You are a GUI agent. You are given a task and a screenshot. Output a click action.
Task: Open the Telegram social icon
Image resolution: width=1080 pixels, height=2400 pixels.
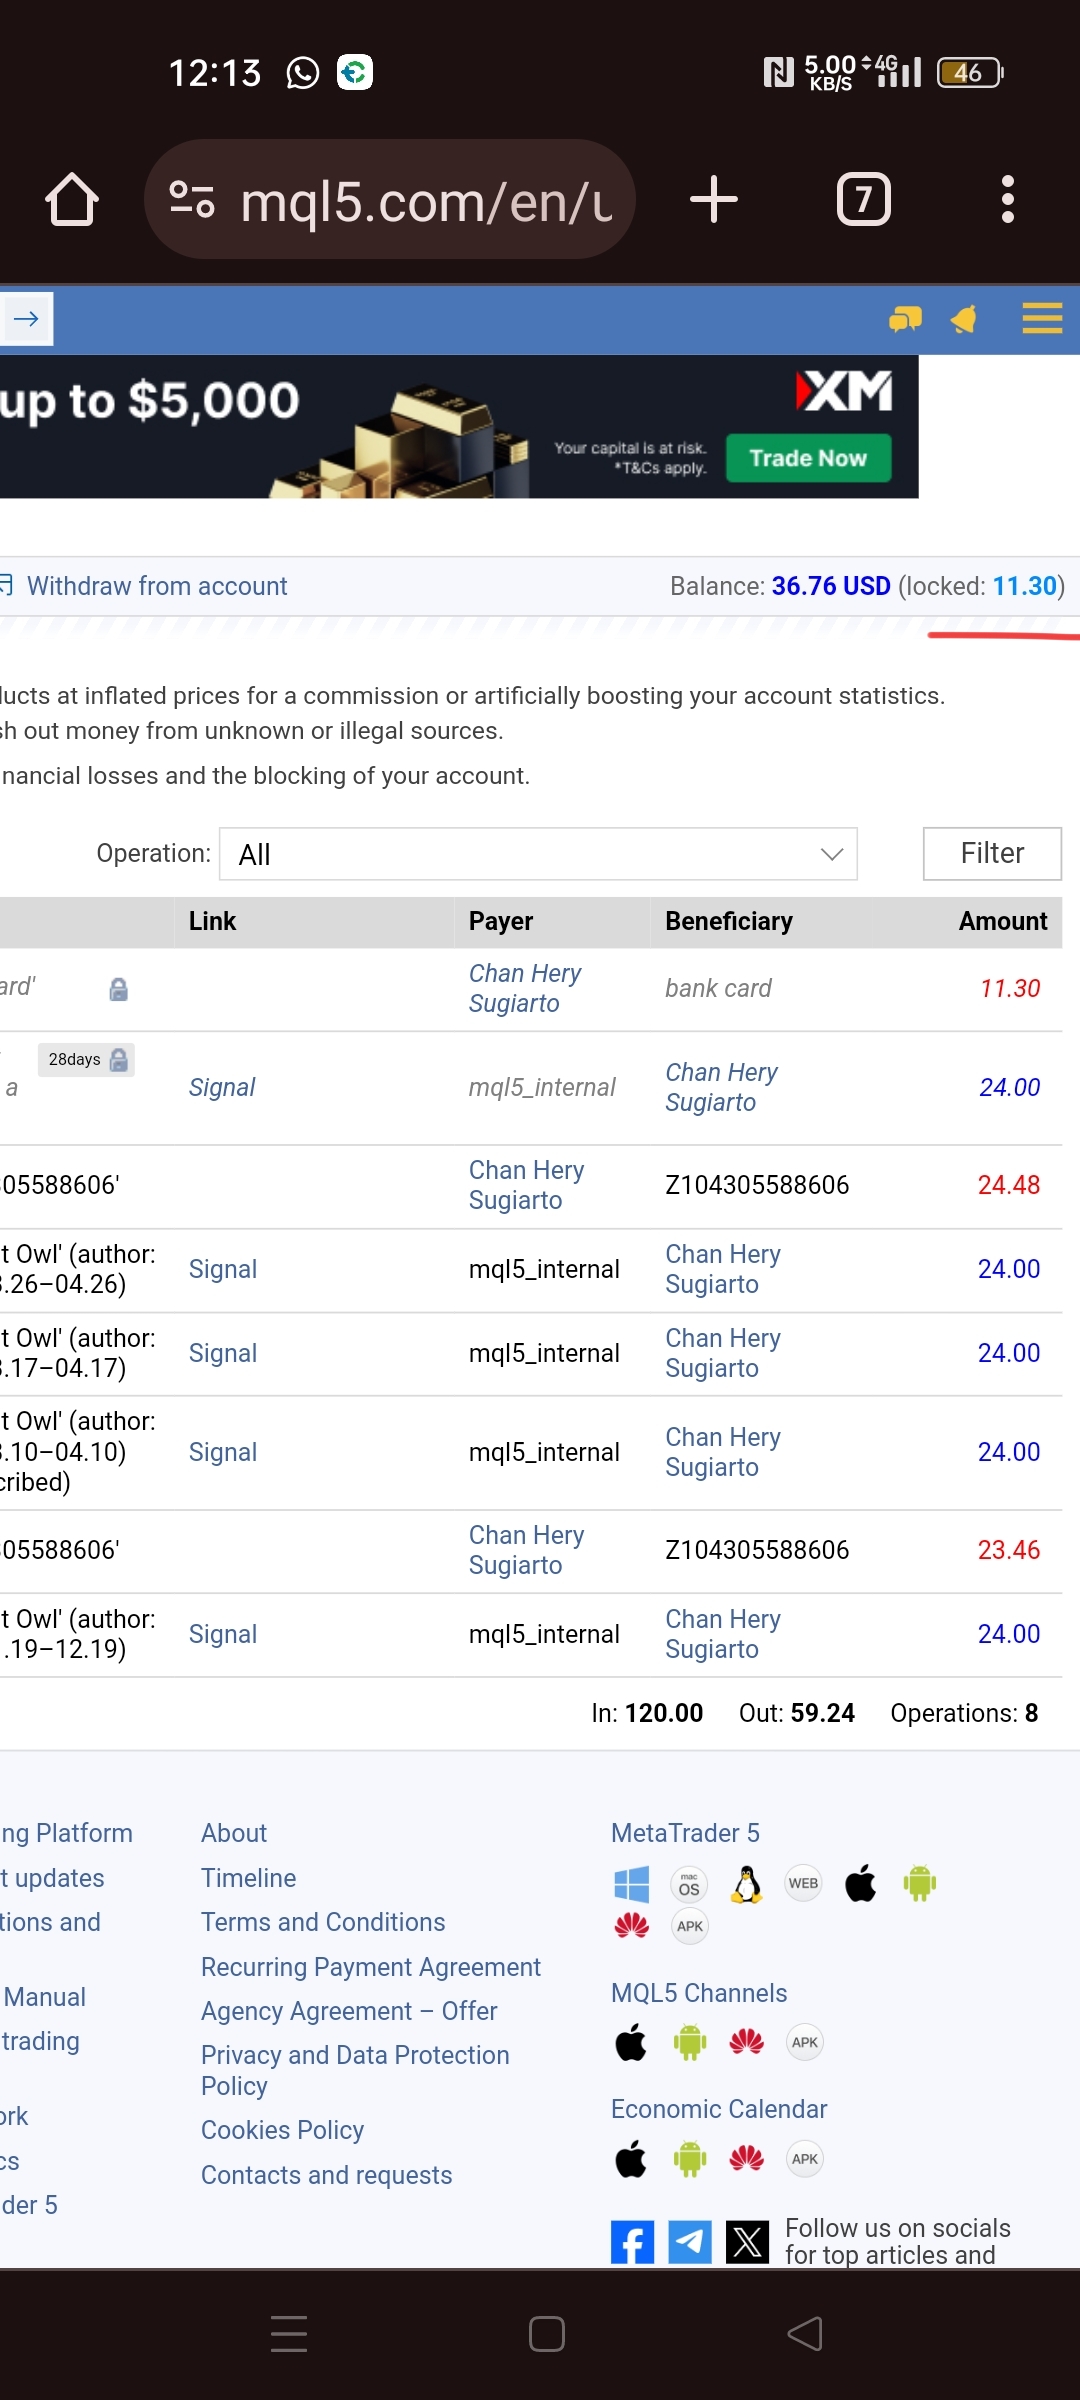[690, 2243]
